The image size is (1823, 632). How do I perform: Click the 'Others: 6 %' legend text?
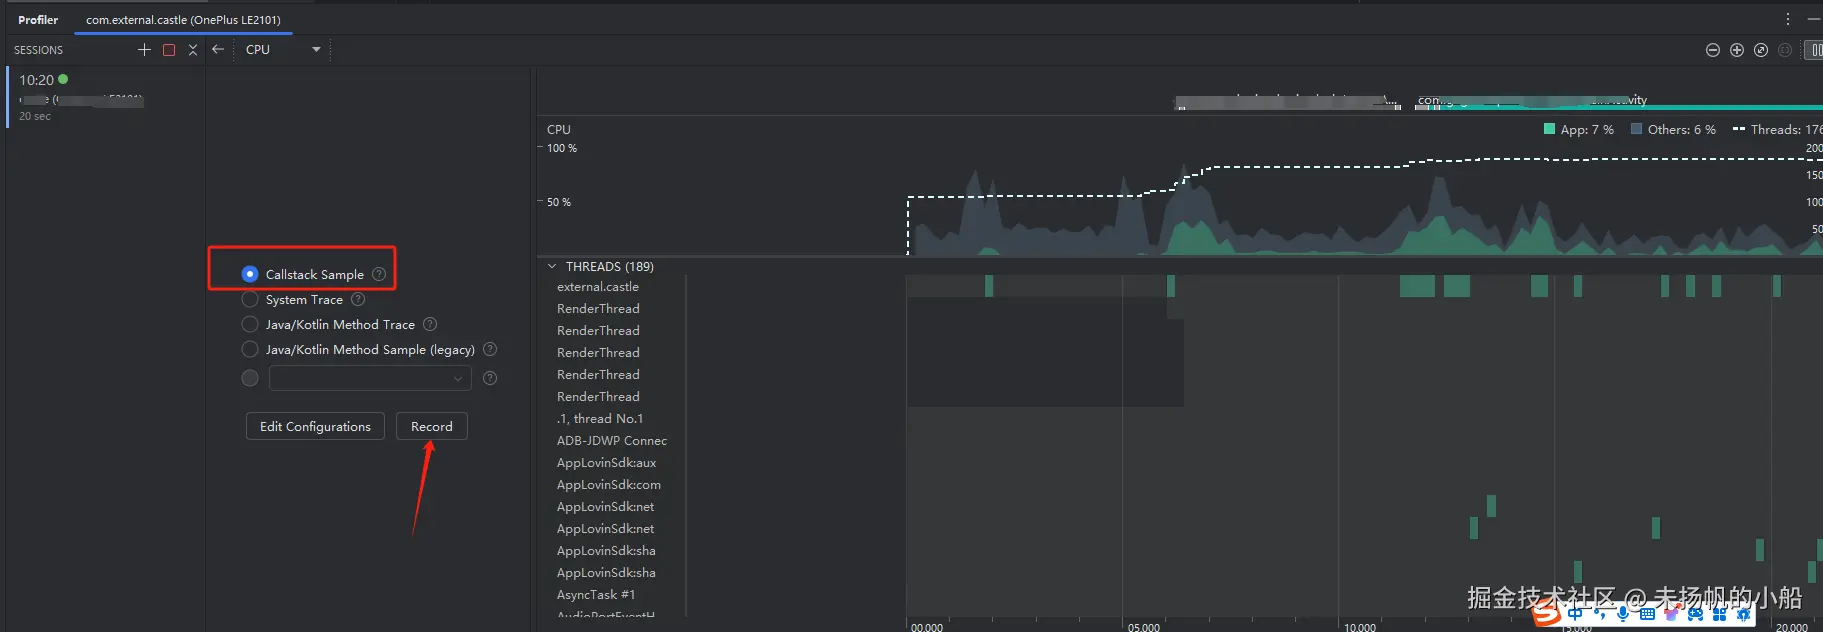(x=1682, y=129)
